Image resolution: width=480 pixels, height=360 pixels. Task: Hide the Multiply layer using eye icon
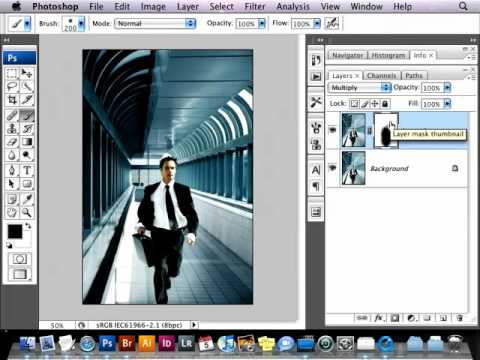point(332,130)
